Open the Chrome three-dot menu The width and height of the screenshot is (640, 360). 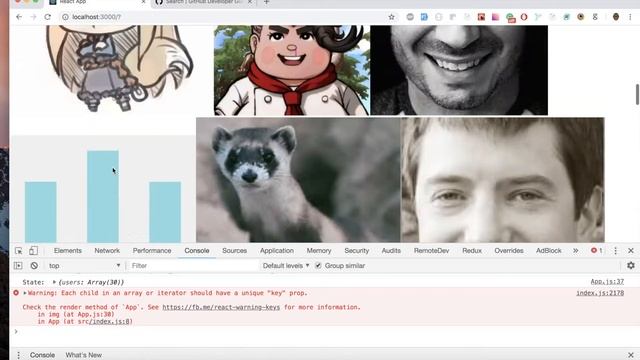(x=630, y=17)
